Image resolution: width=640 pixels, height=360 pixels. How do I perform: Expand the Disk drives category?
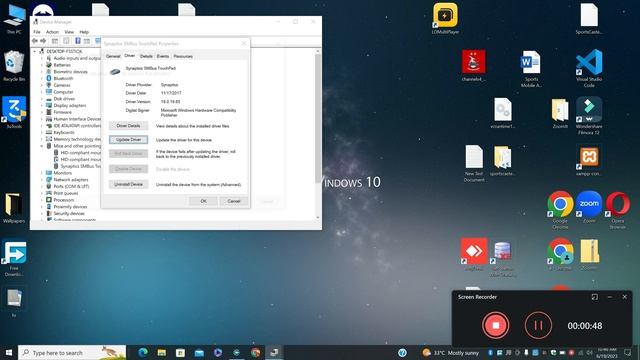[42, 99]
